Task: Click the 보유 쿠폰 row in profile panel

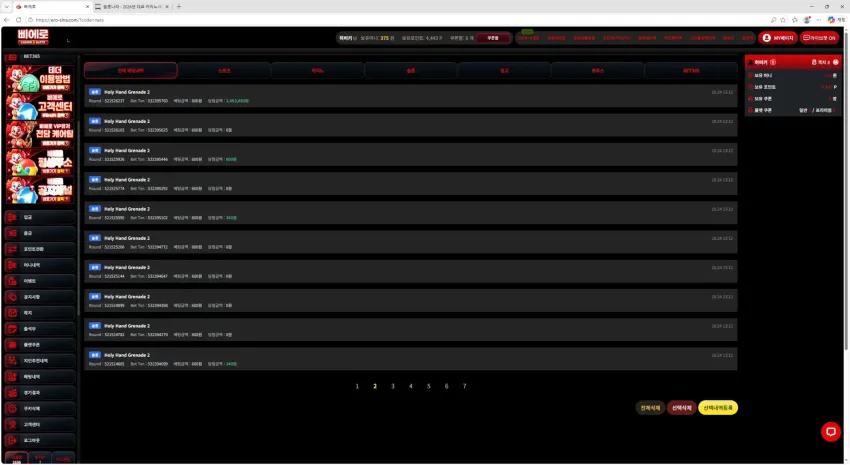Action: 793,99
